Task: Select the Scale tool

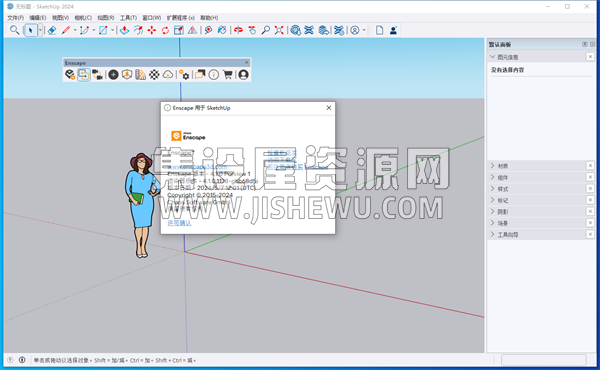Action: click(x=179, y=30)
